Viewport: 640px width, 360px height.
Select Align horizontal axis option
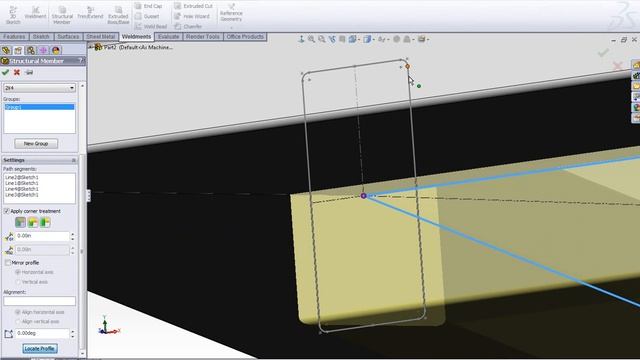(18, 312)
